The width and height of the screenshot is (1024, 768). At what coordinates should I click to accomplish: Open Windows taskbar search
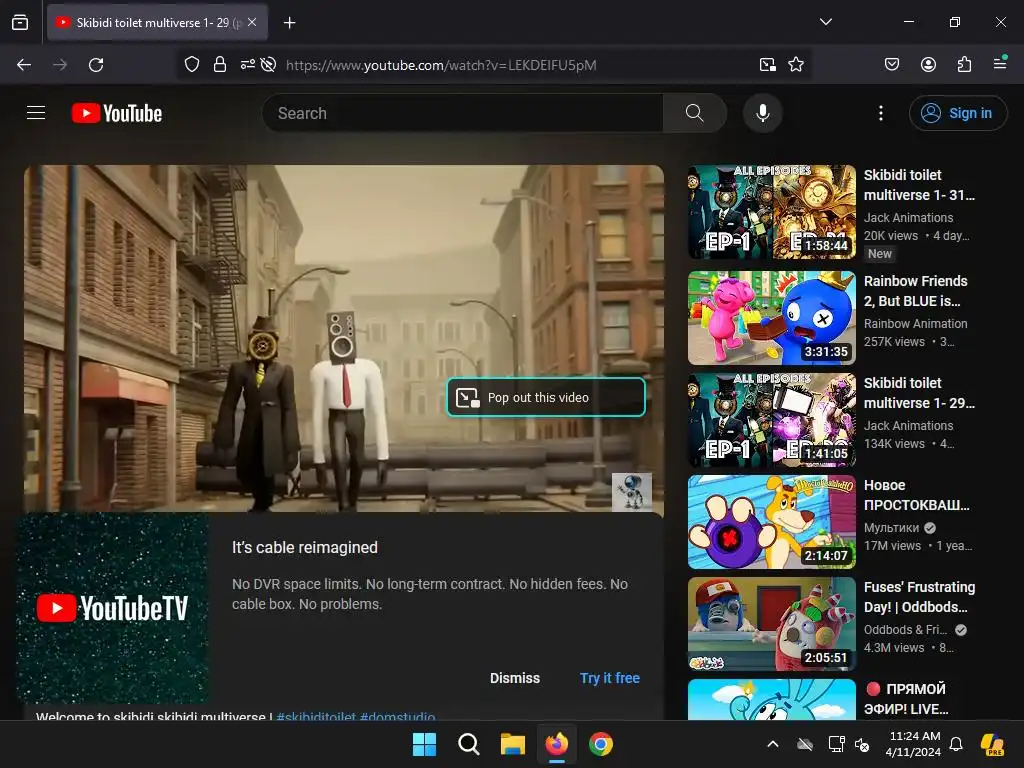(x=468, y=744)
